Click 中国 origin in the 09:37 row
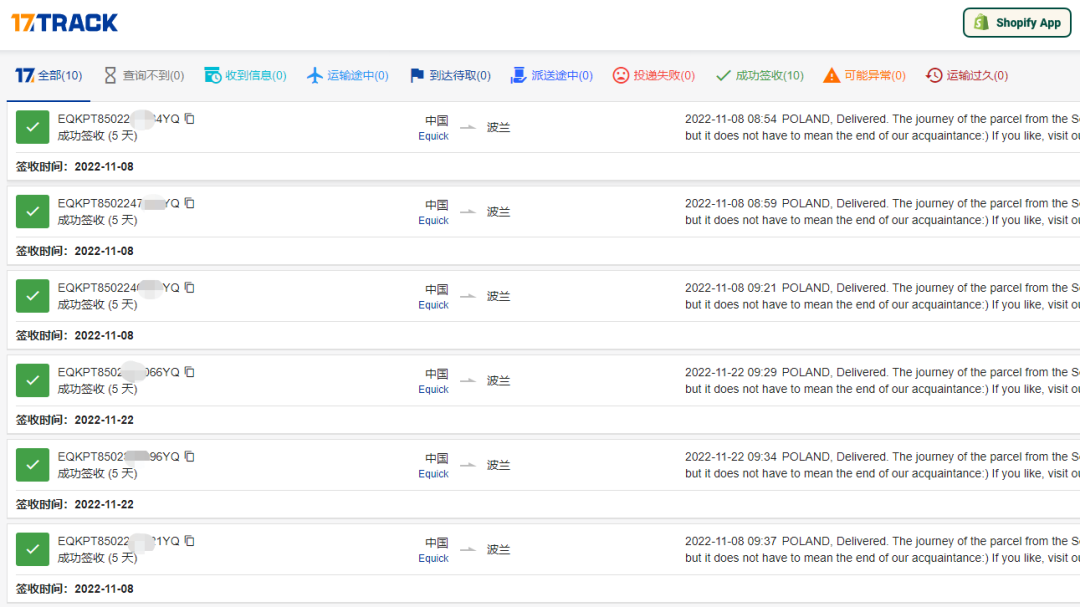The width and height of the screenshot is (1080, 607). pos(437,542)
